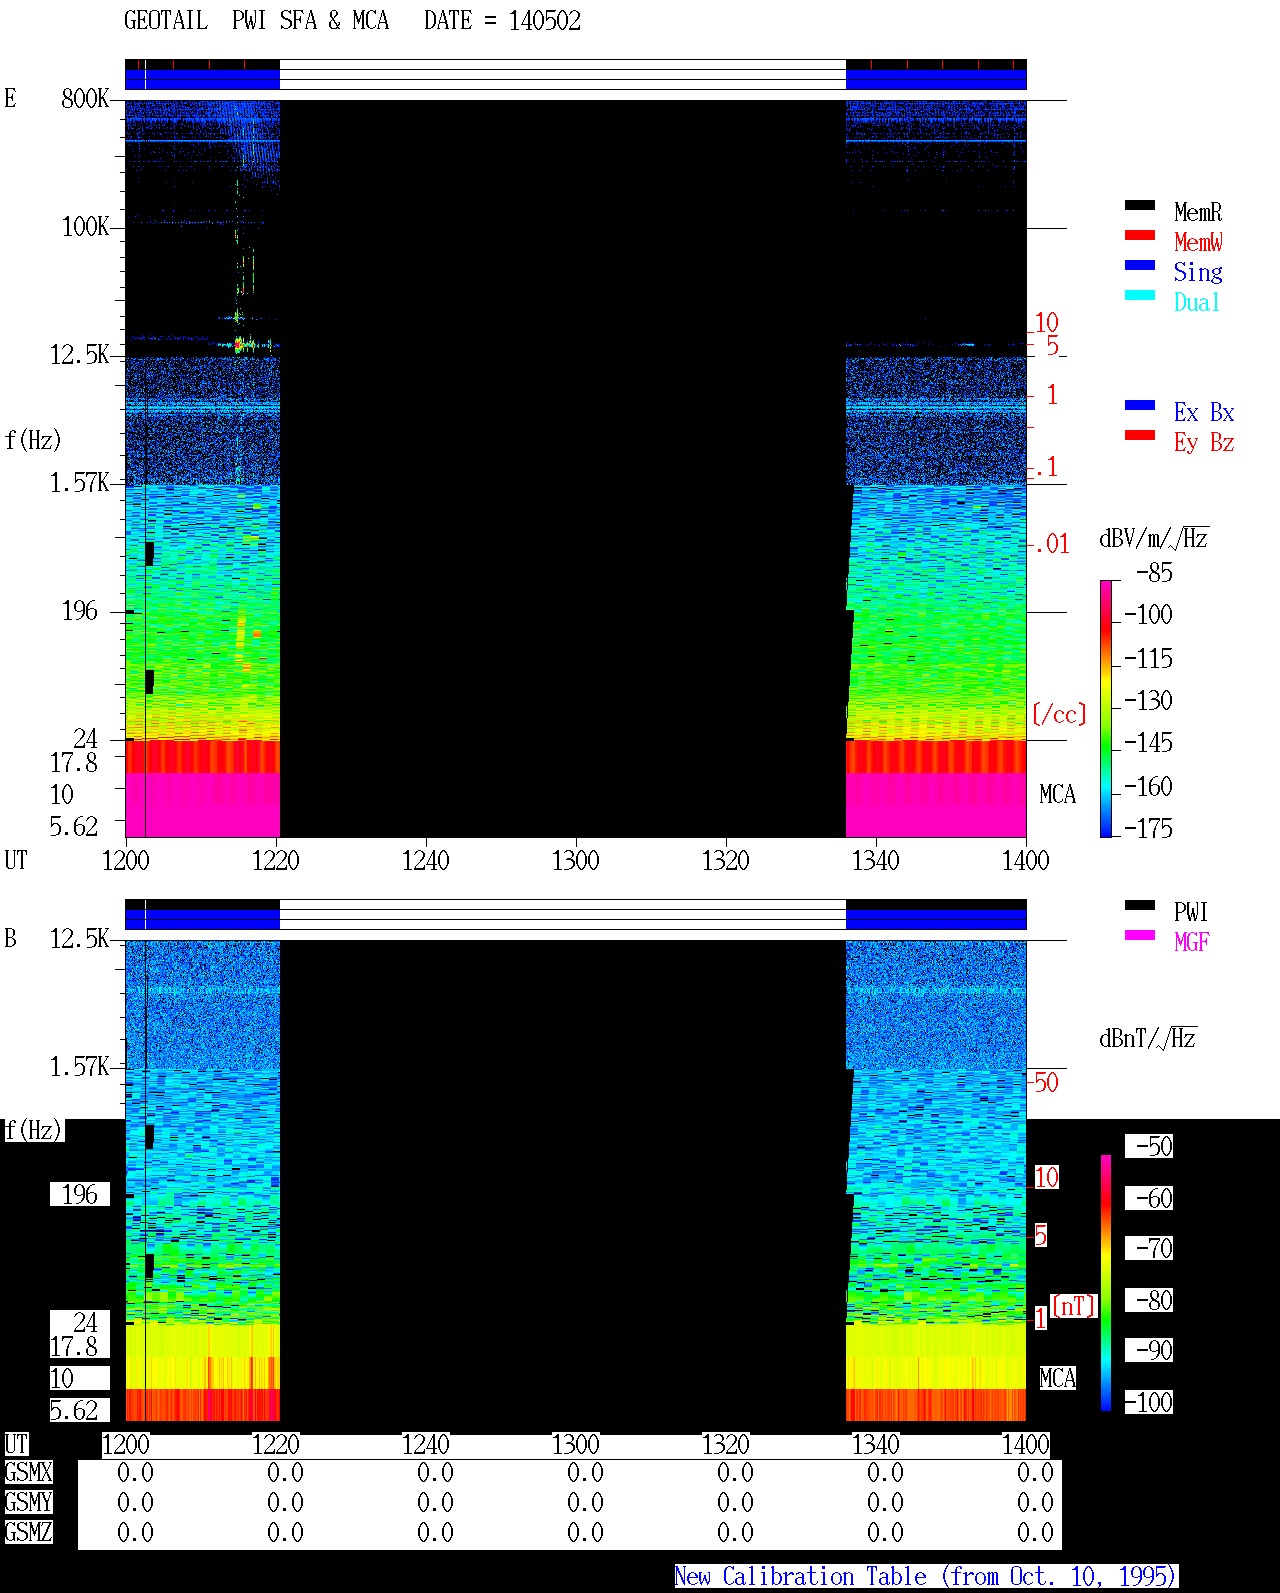Image resolution: width=1280 pixels, height=1593 pixels.
Task: Click the 'GSMZ' row label
Action: point(28,1532)
